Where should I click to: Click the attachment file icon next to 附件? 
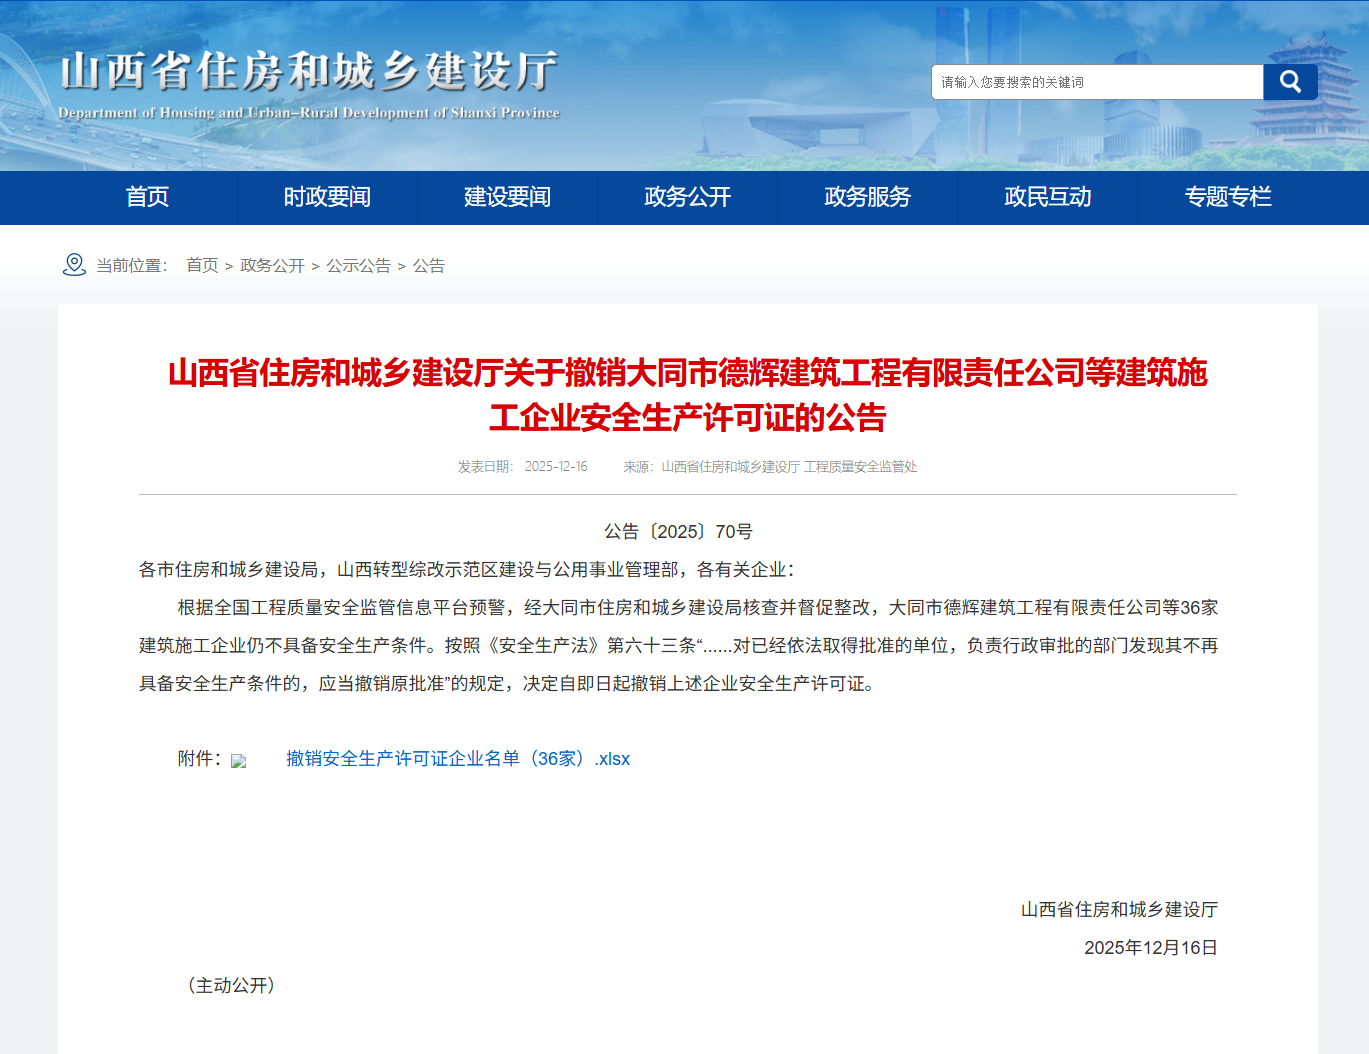[238, 761]
